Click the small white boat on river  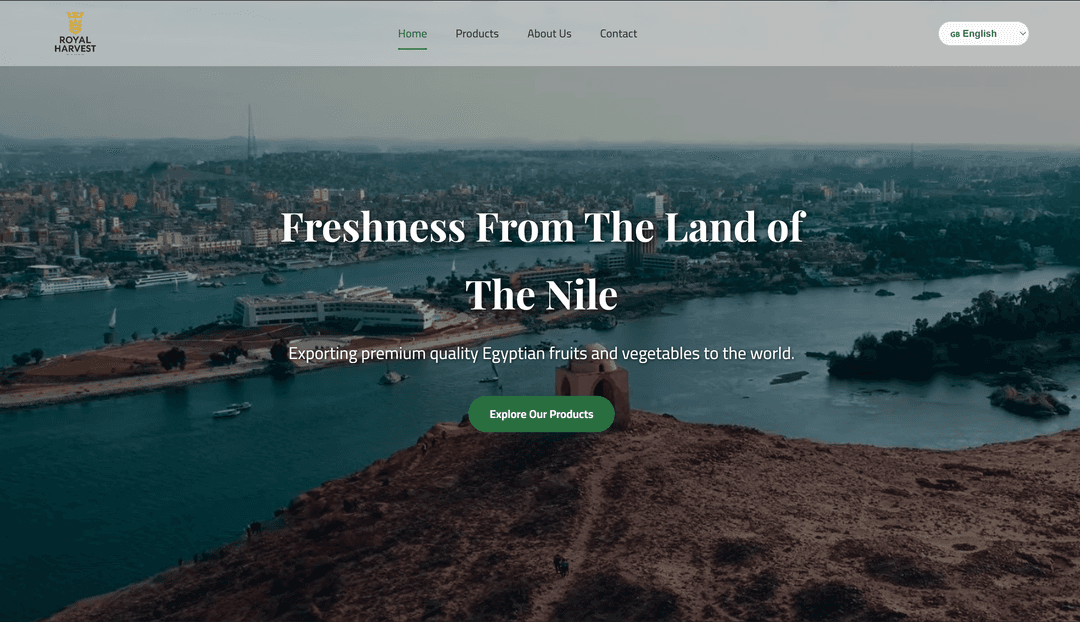point(231,410)
